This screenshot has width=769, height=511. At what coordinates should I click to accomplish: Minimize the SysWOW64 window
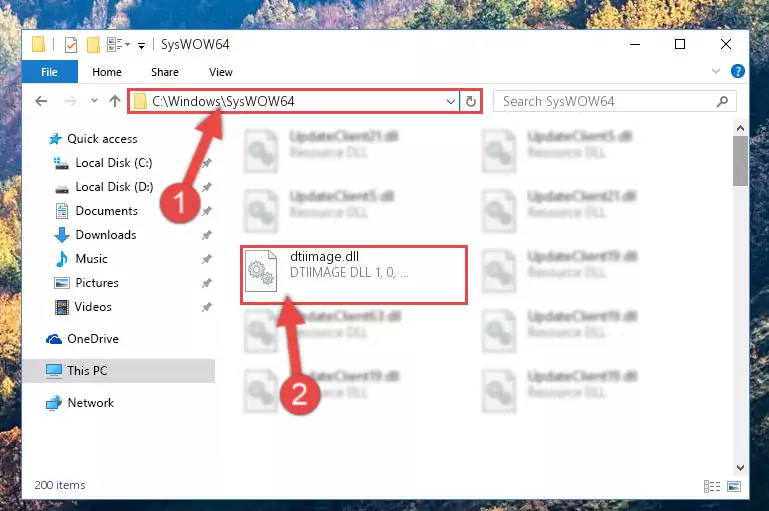click(x=635, y=44)
